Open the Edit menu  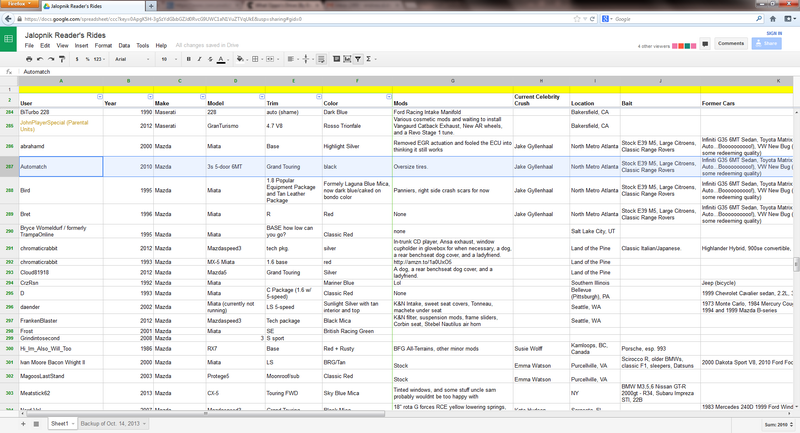click(x=45, y=45)
